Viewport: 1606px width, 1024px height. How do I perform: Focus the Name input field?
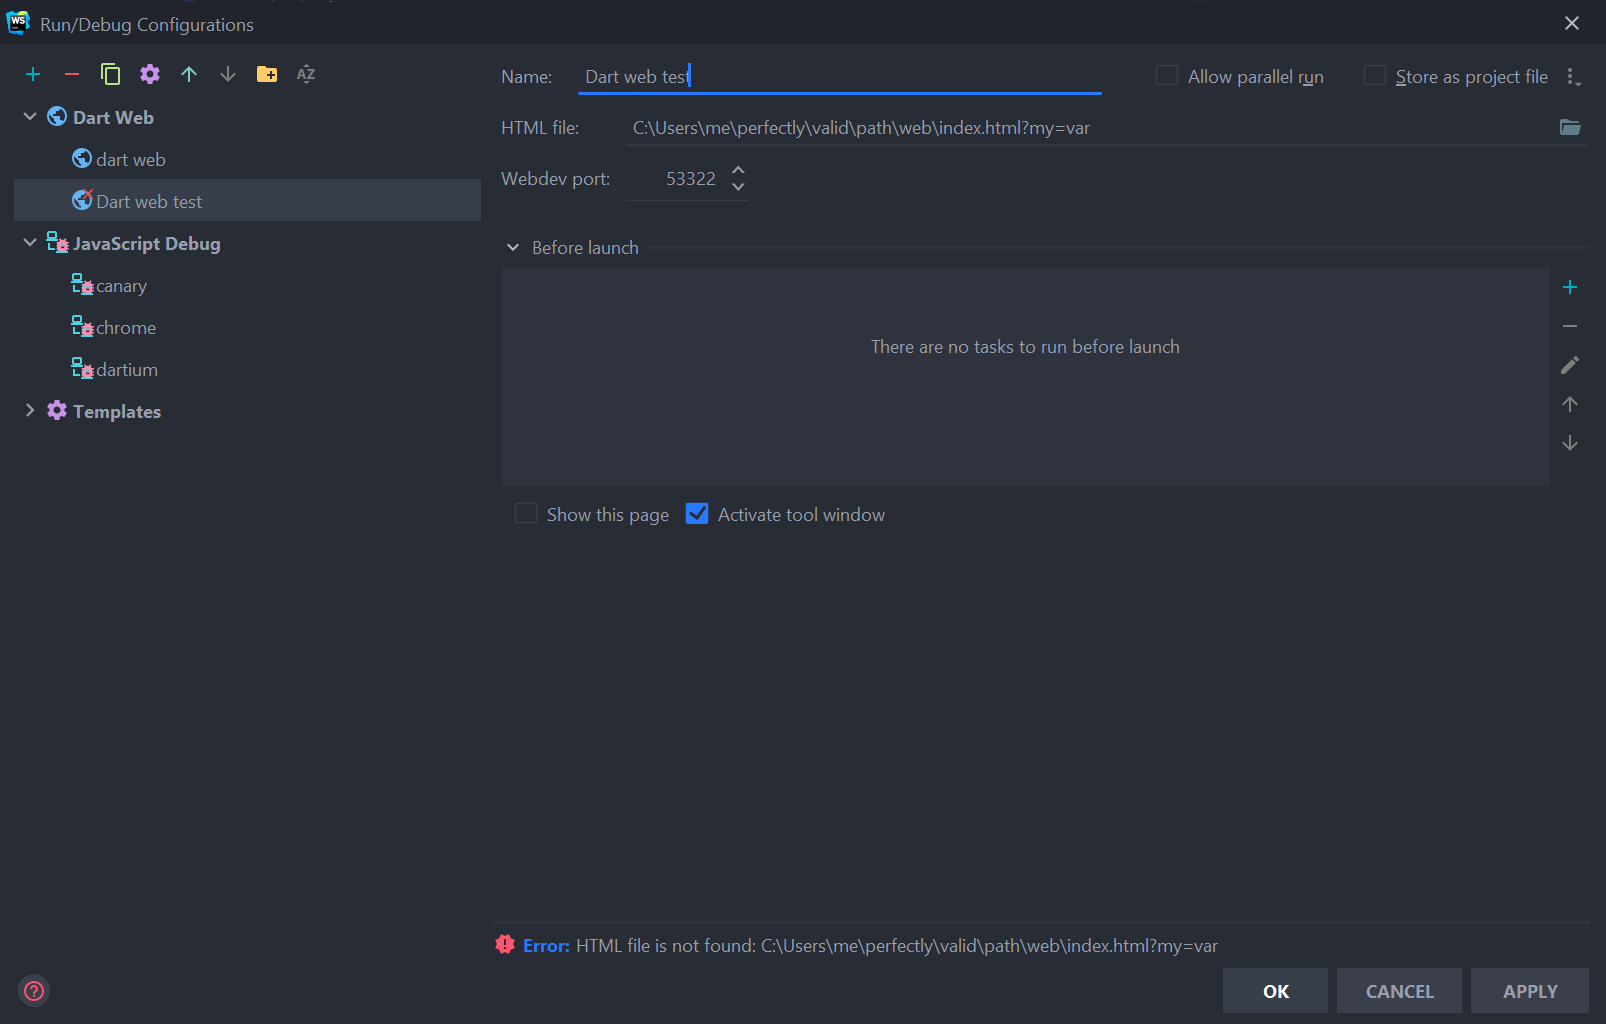pyautogui.click(x=840, y=77)
